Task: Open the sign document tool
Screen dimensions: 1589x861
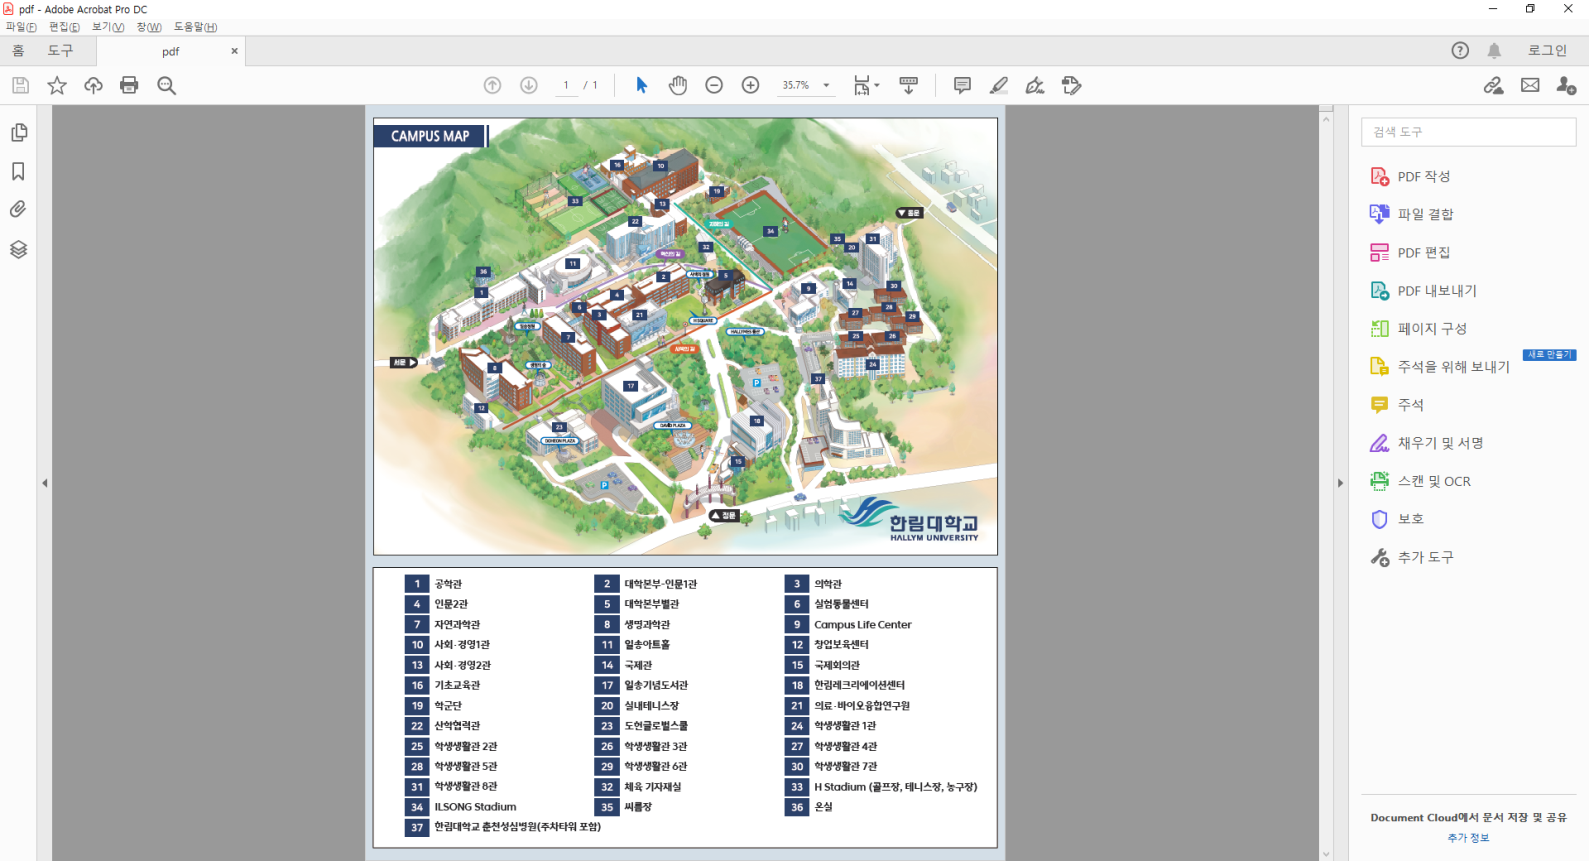Action: (x=1035, y=86)
